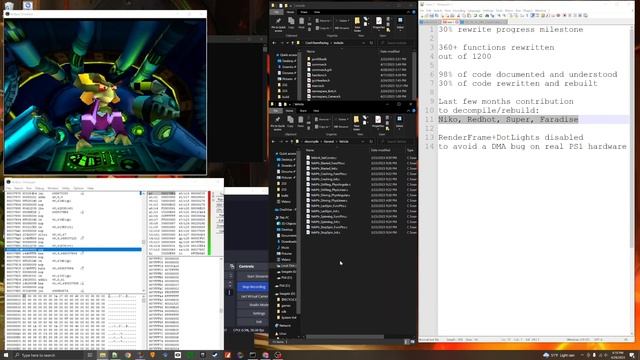The height and width of the screenshot is (360, 640).
Task: Open Steam from the taskbar
Action: click(215, 355)
